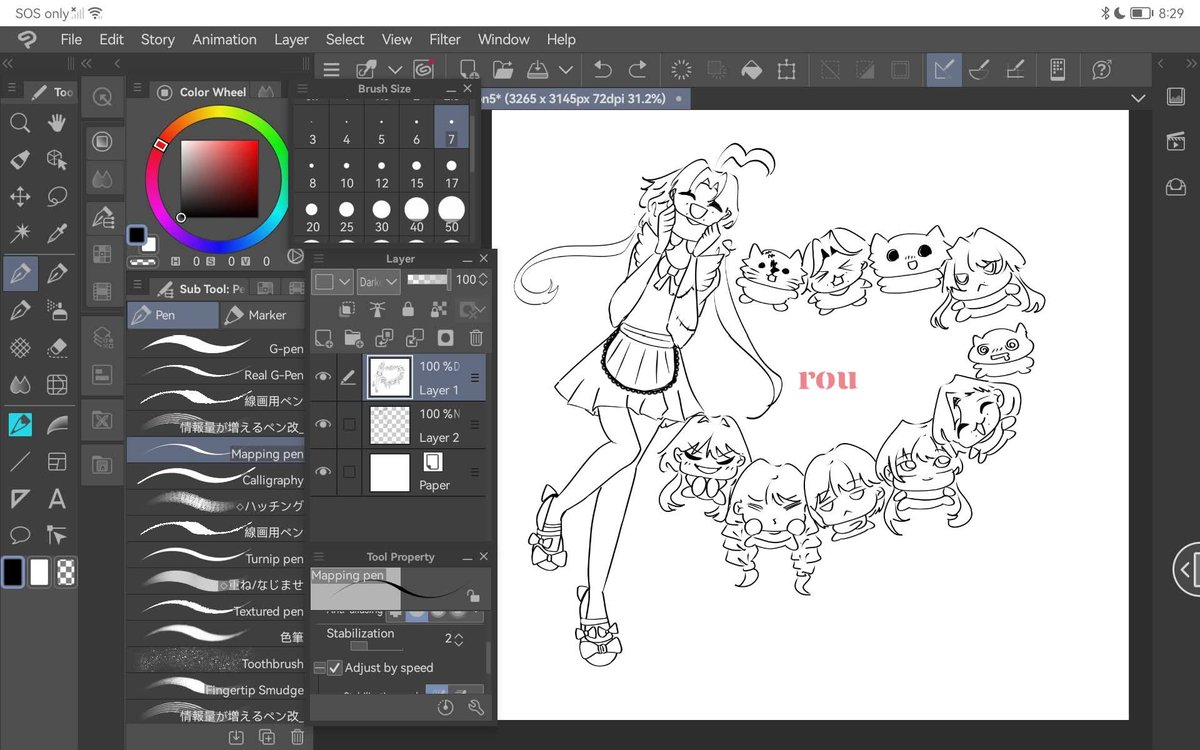Hide the Paper layer eye icon
This screenshot has width=1200, height=750.
[x=323, y=472]
